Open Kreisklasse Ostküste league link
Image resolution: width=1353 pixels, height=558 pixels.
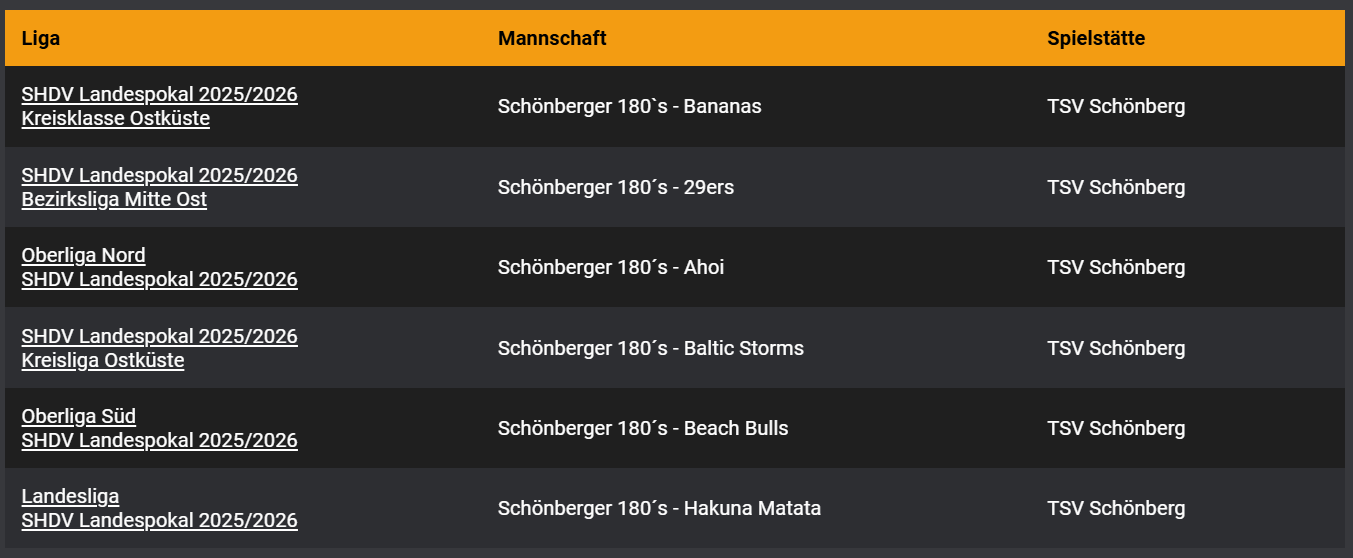[x=115, y=118]
